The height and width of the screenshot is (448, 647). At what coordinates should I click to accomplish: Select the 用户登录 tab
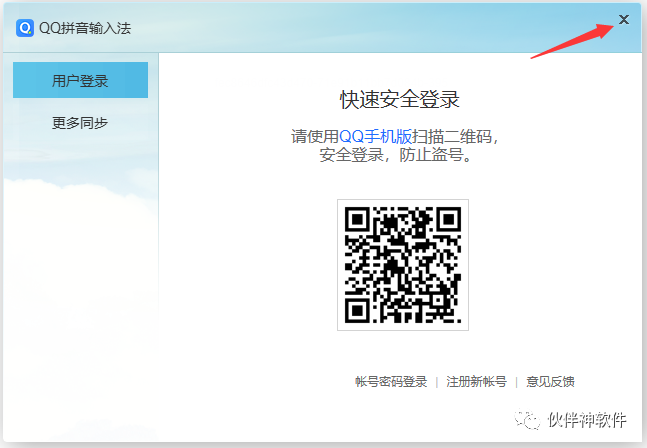(x=80, y=80)
